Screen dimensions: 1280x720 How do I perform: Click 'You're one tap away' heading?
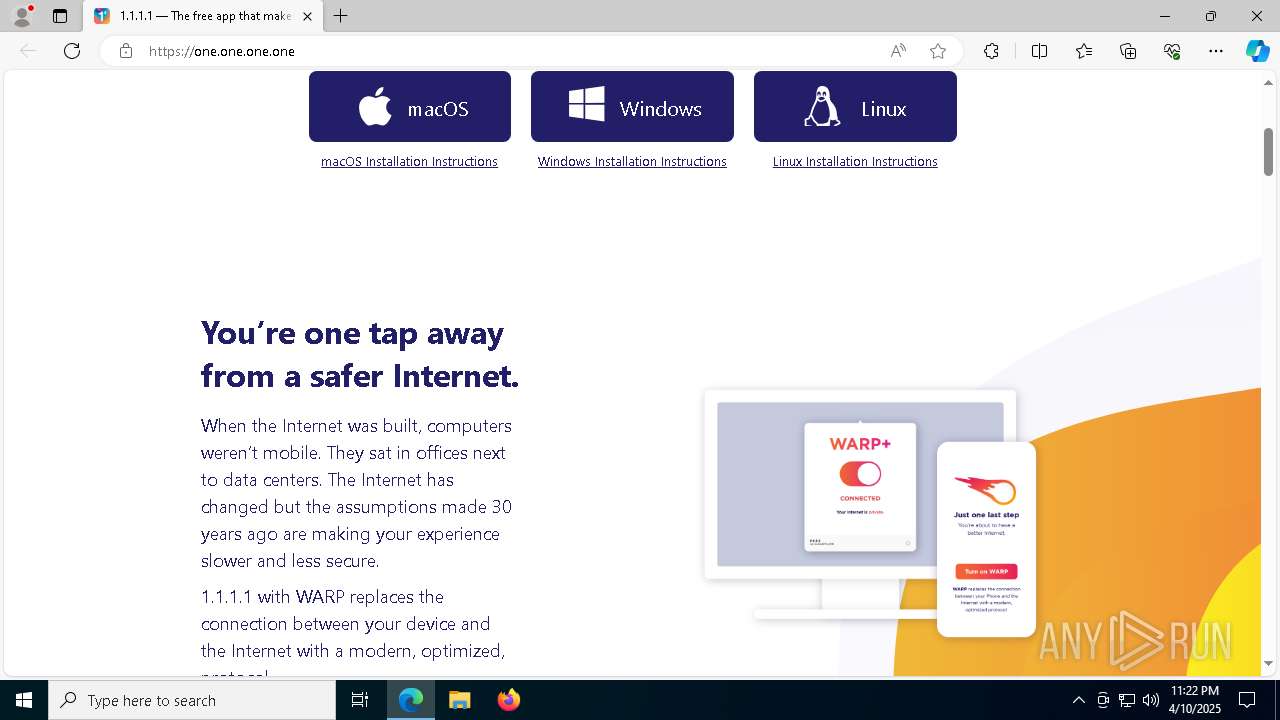(x=360, y=354)
